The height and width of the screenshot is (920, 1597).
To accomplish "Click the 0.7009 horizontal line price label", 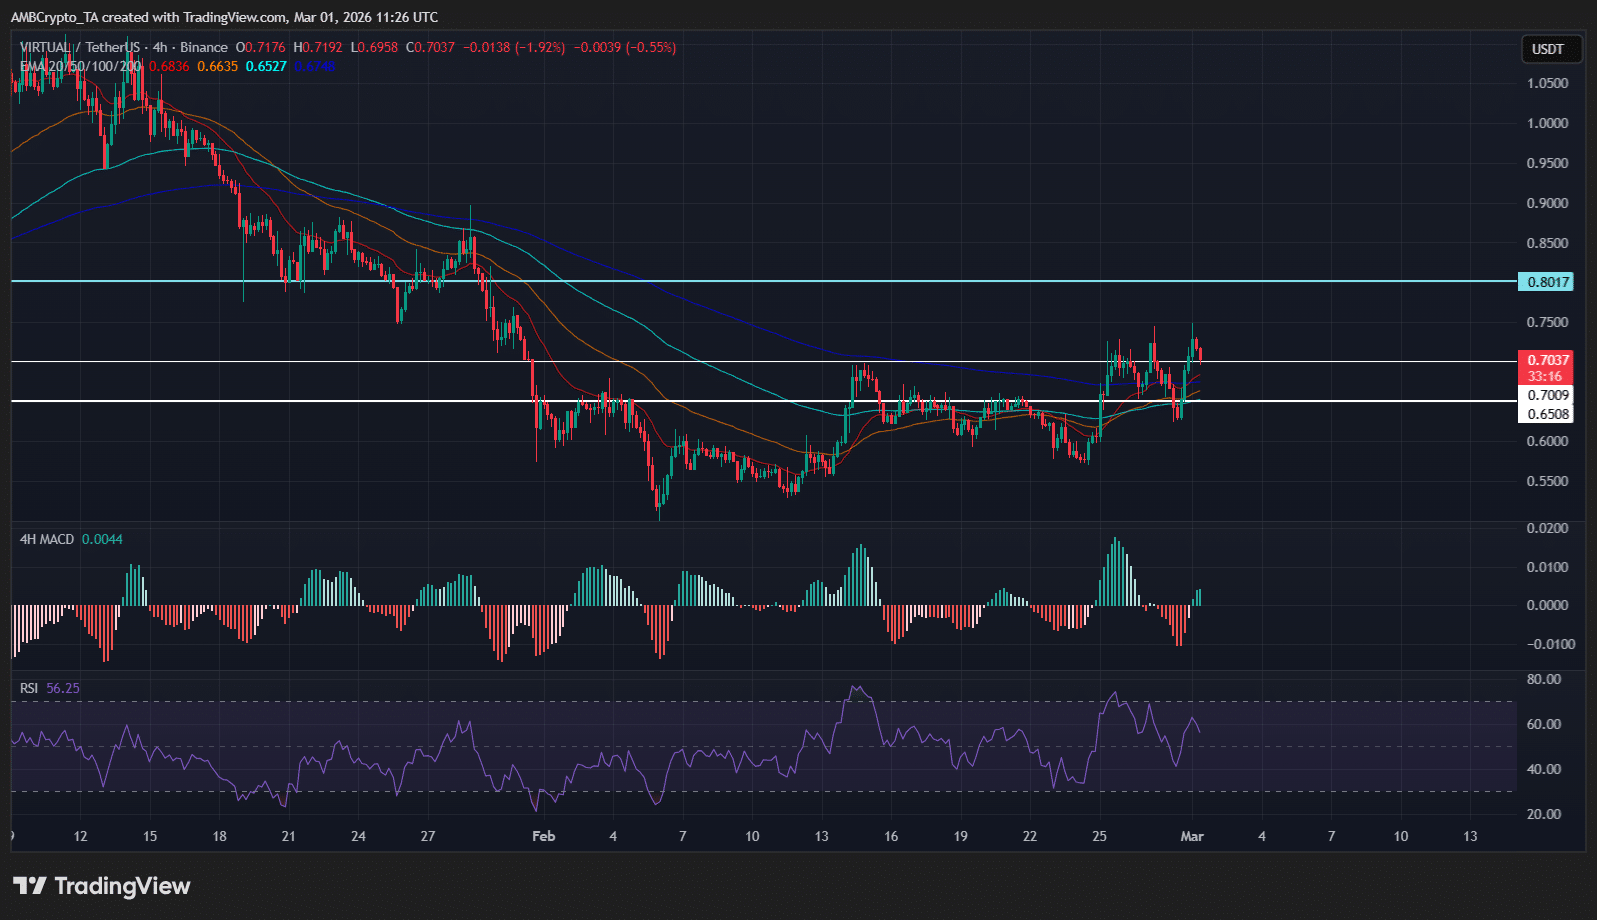I will click(x=1545, y=395).
